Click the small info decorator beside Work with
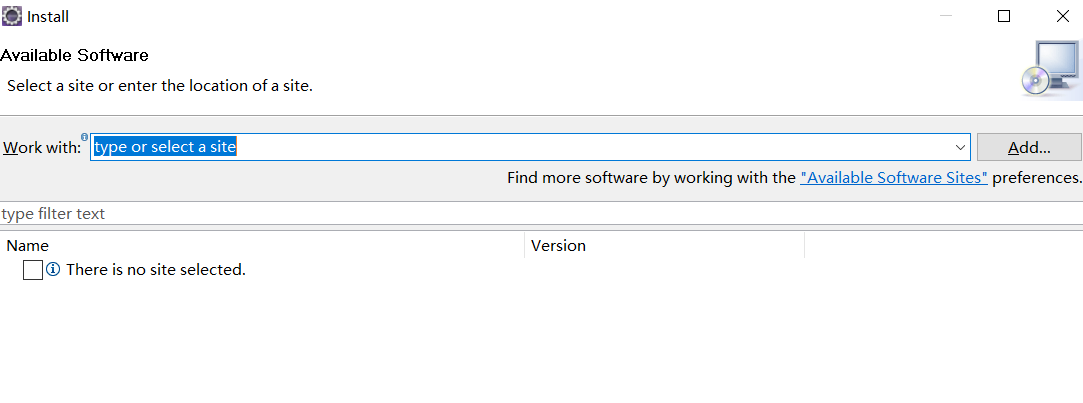 84,137
